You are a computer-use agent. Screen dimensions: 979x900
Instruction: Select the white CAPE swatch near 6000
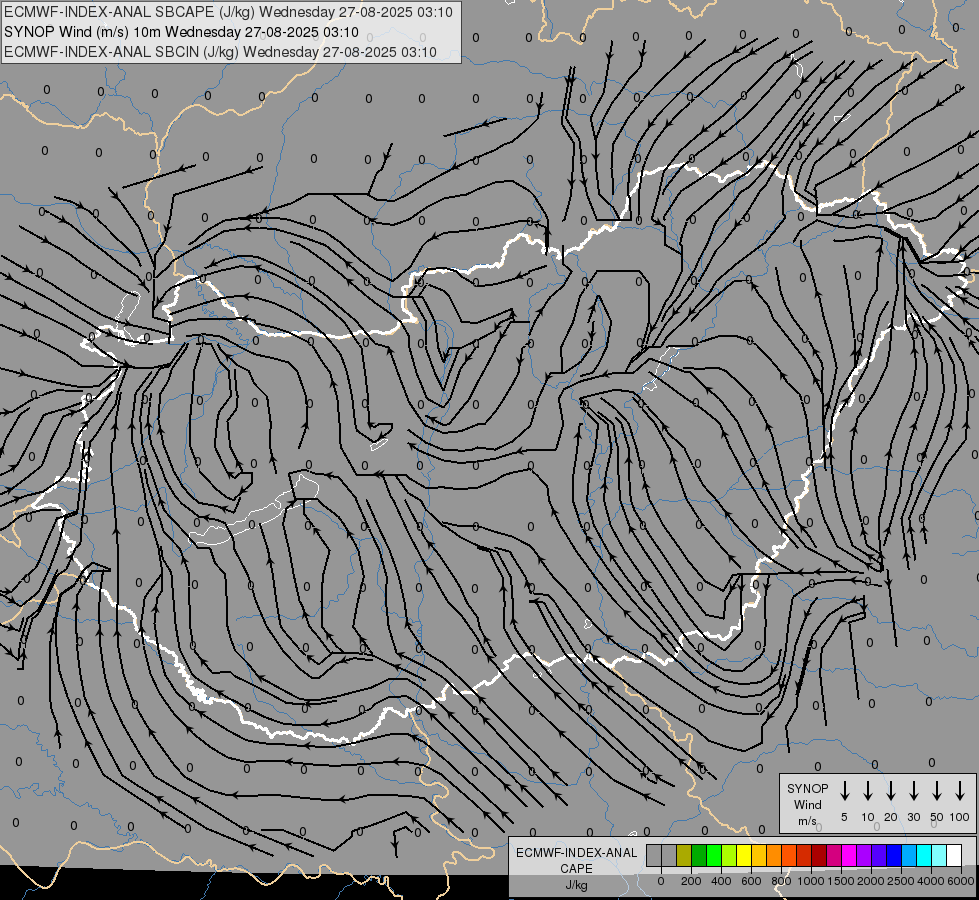point(955,855)
